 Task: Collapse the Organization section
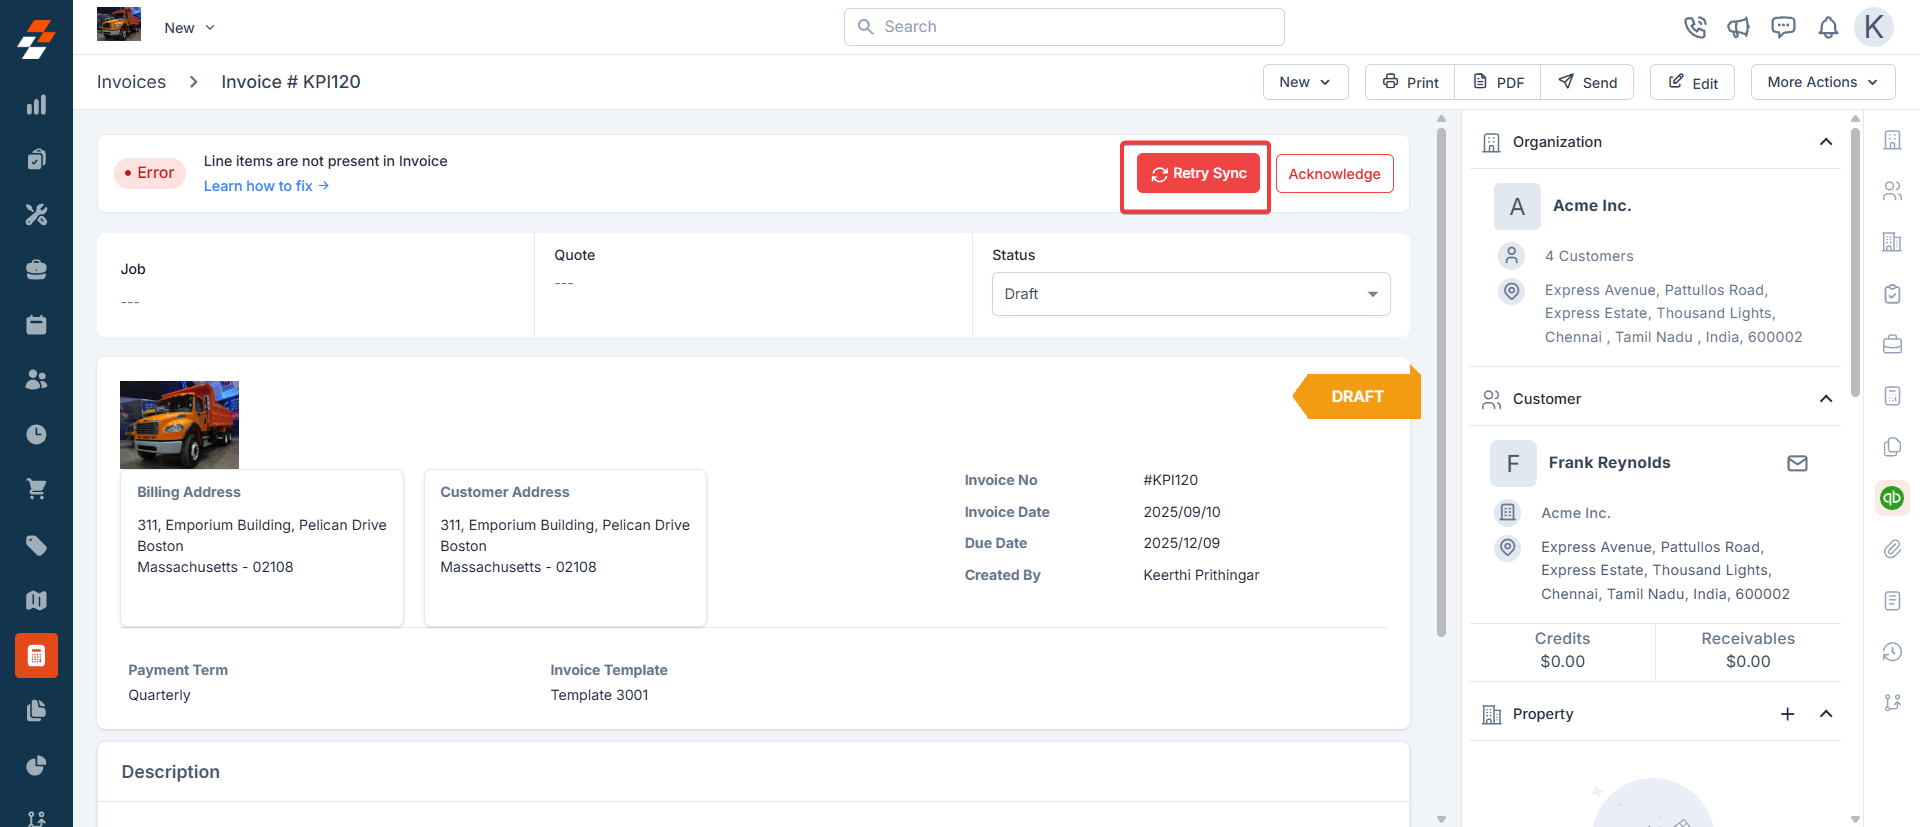1825,142
